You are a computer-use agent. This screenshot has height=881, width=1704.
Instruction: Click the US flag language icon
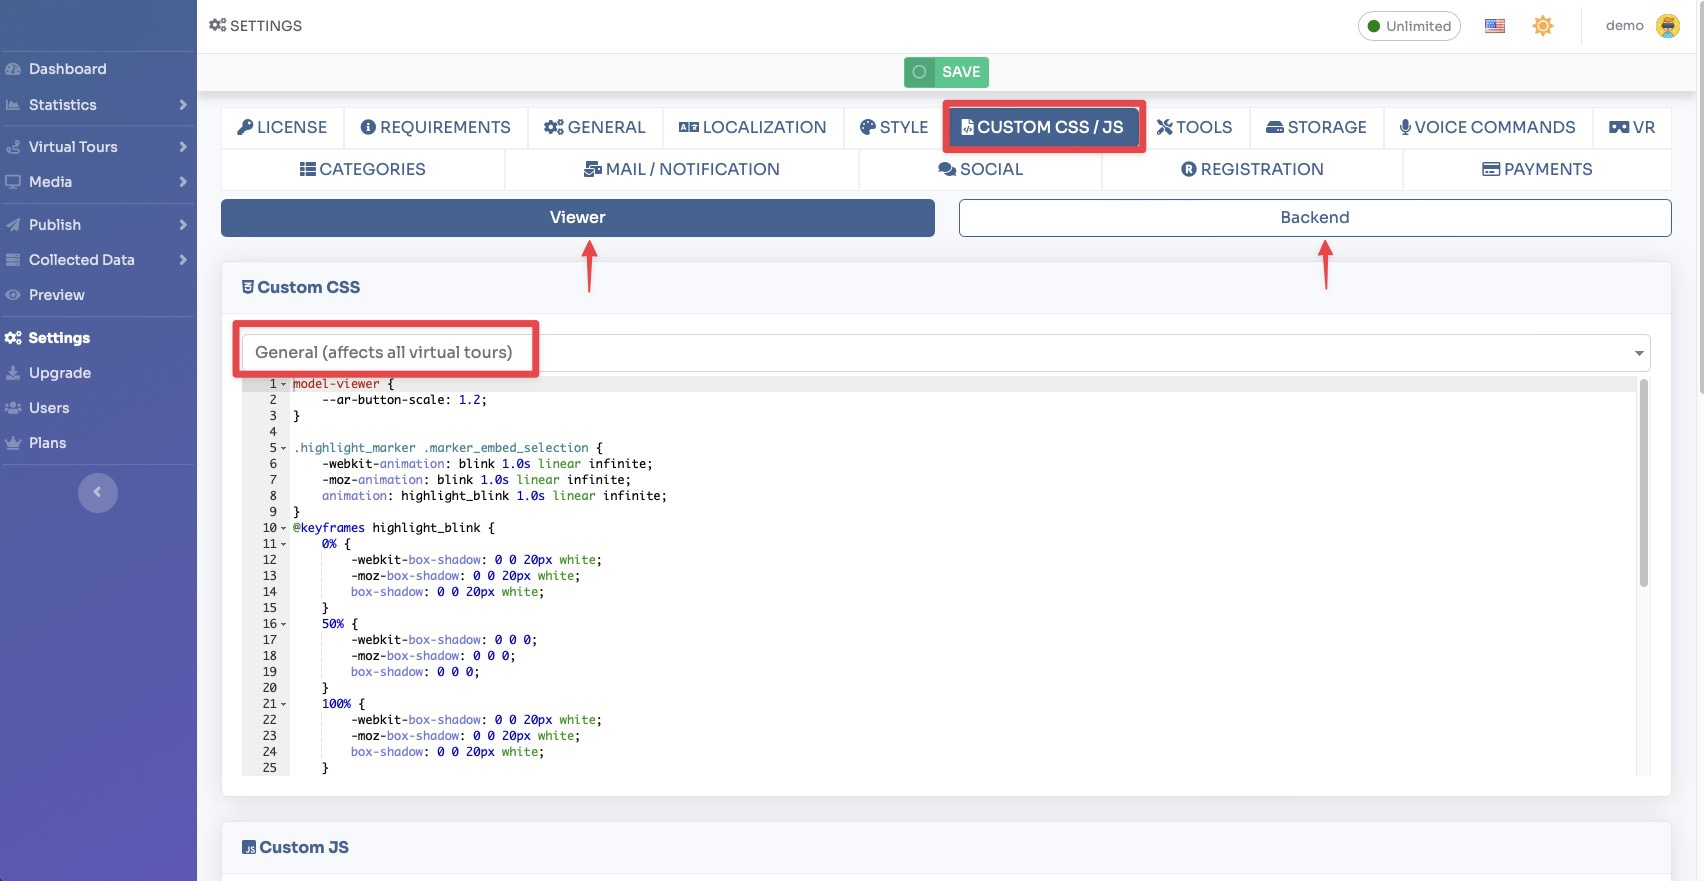click(1495, 26)
